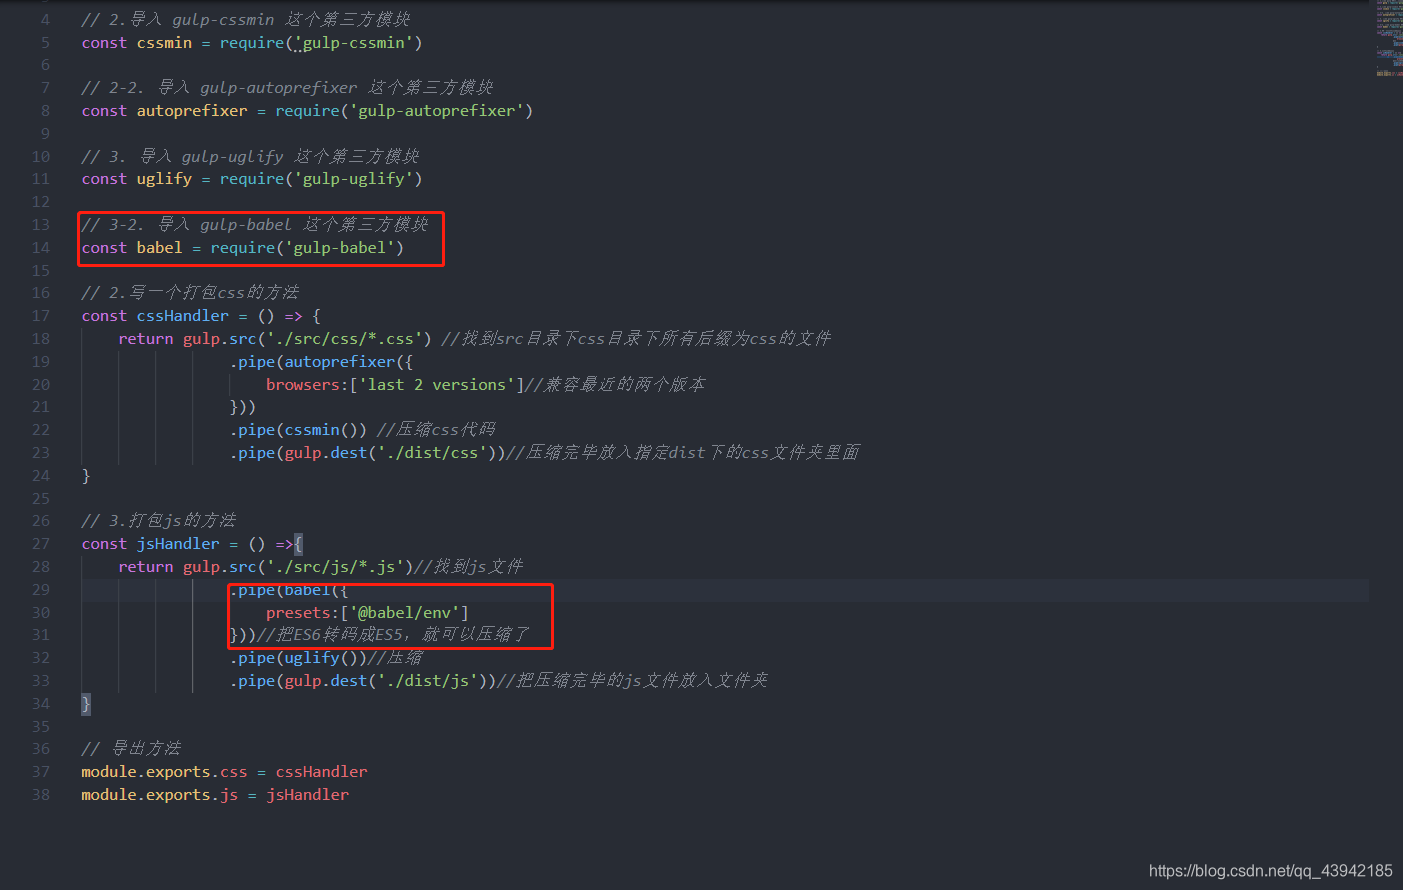
Task: Click the code minimap preview
Action: pyautogui.click(x=1389, y=38)
